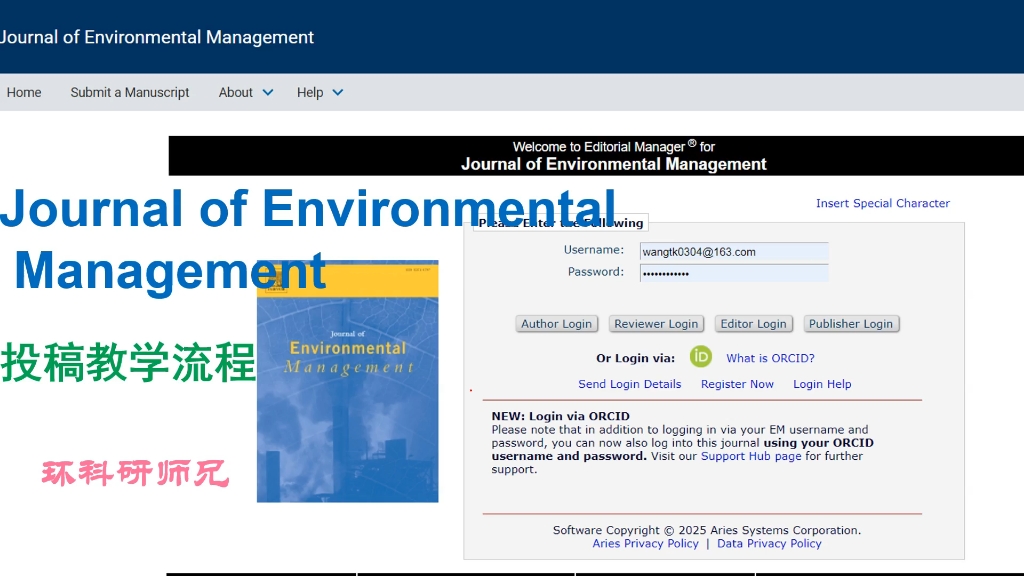Click the 'Welcome to Editorial Manager' banner text
The image size is (1024, 576).
tap(614, 147)
